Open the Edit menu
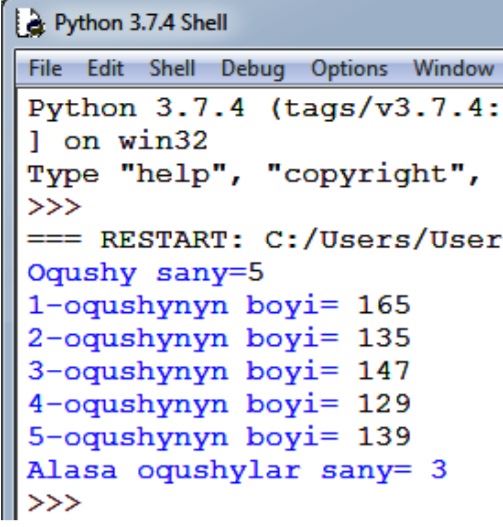The height and width of the screenshot is (527, 503). [x=106, y=68]
